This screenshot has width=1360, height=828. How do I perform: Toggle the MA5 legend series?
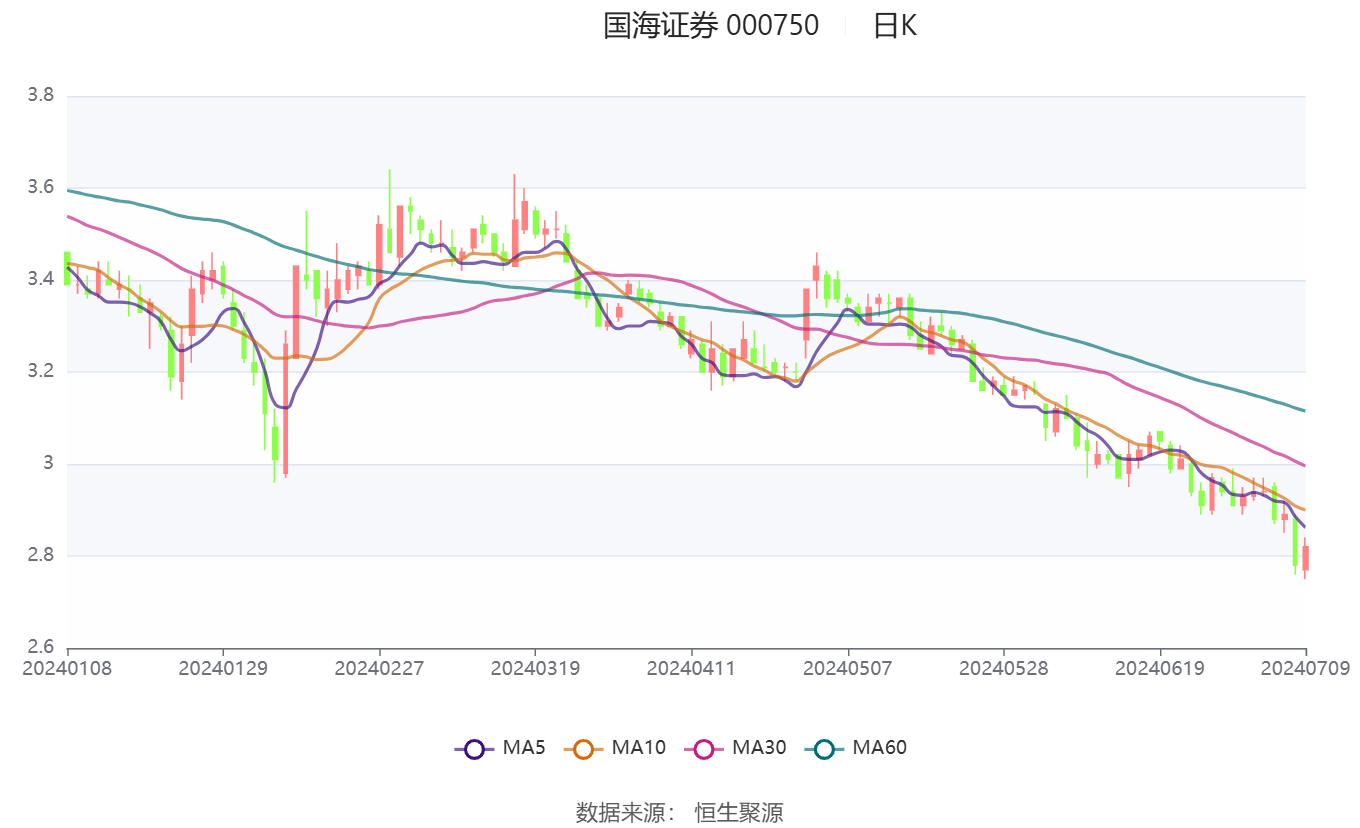click(499, 747)
